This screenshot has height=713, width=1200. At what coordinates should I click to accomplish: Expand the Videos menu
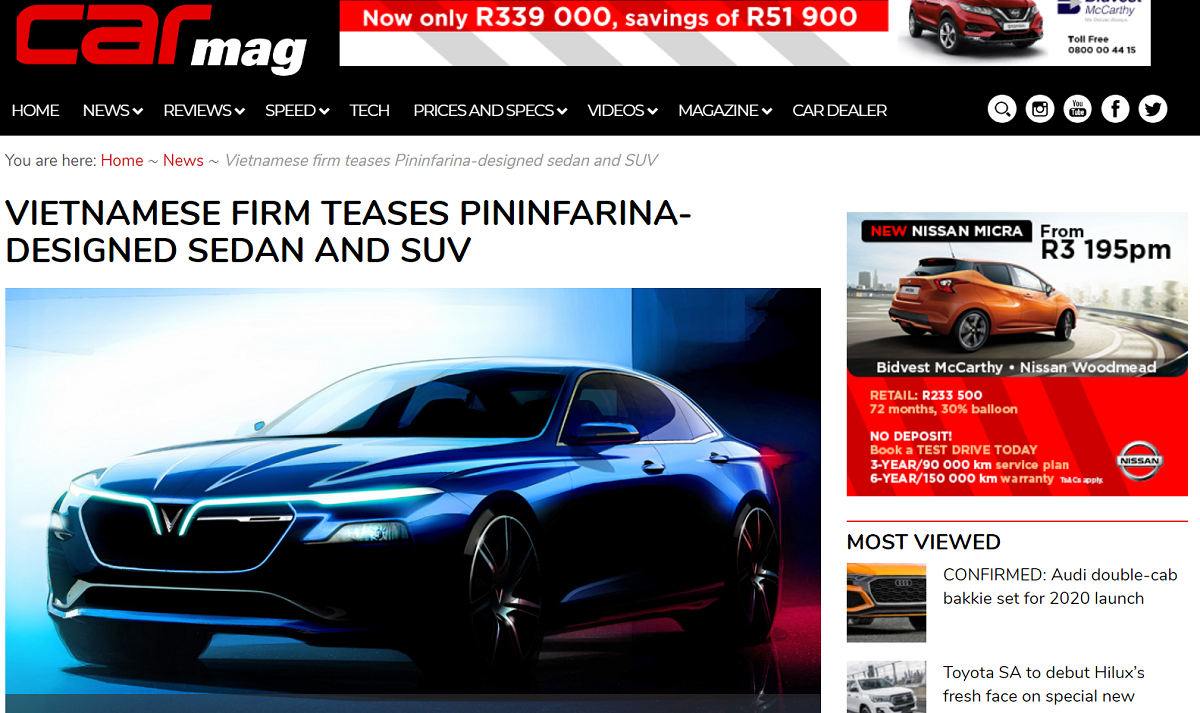[x=622, y=111]
